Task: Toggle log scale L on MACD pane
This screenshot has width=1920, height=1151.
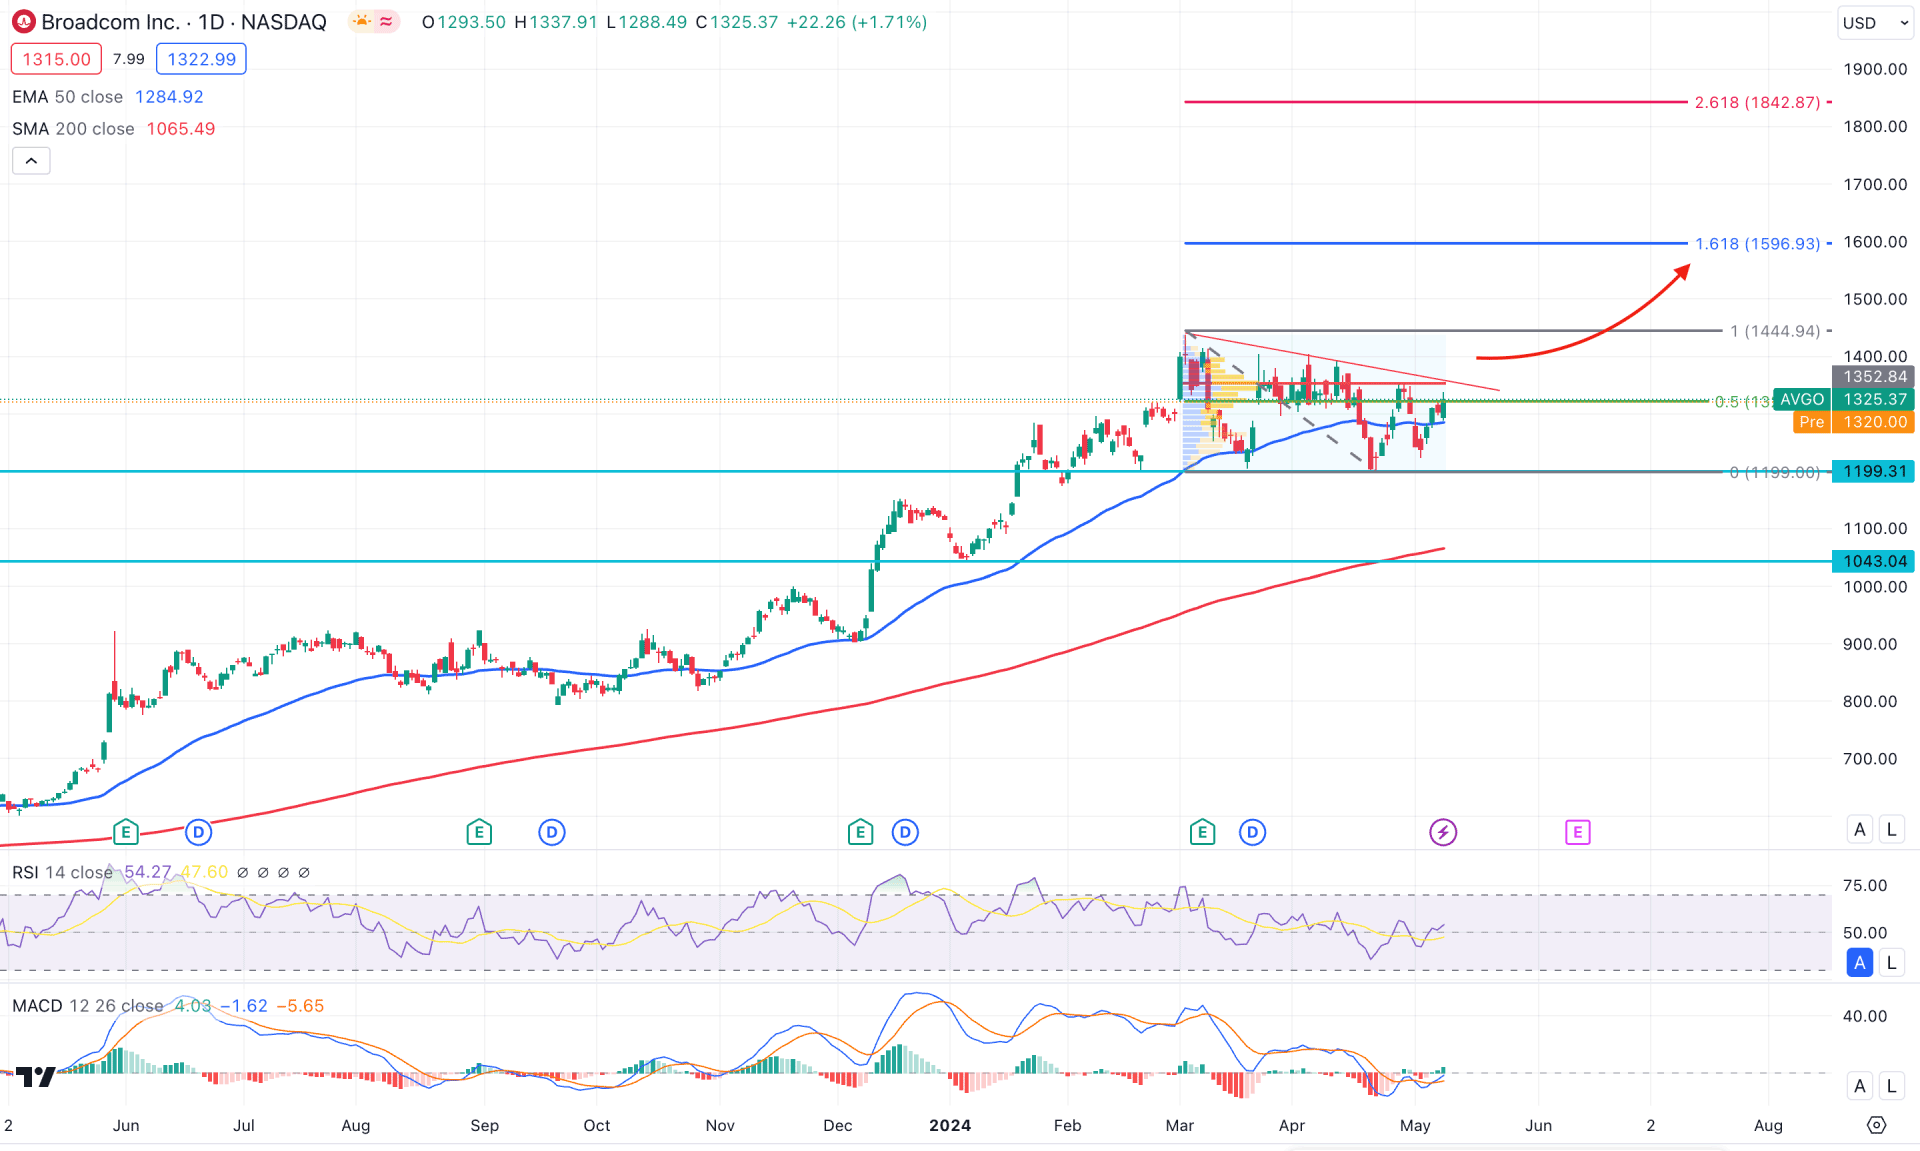Action: (x=1891, y=1085)
